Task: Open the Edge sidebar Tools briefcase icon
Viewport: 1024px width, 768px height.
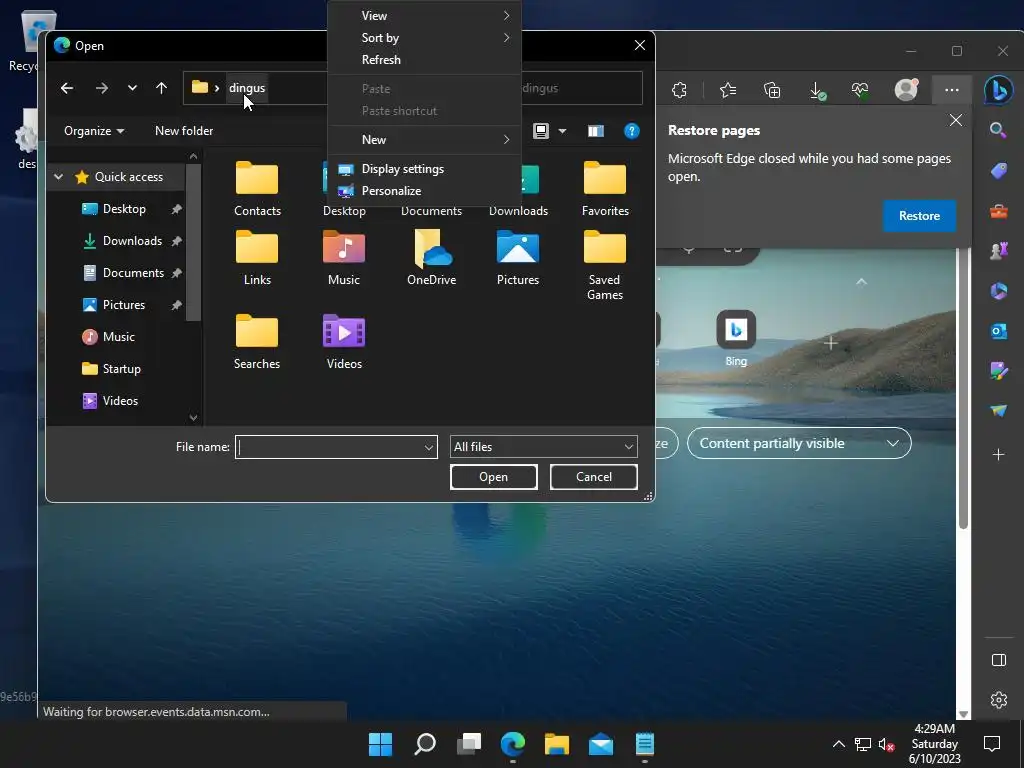Action: pyautogui.click(x=999, y=211)
